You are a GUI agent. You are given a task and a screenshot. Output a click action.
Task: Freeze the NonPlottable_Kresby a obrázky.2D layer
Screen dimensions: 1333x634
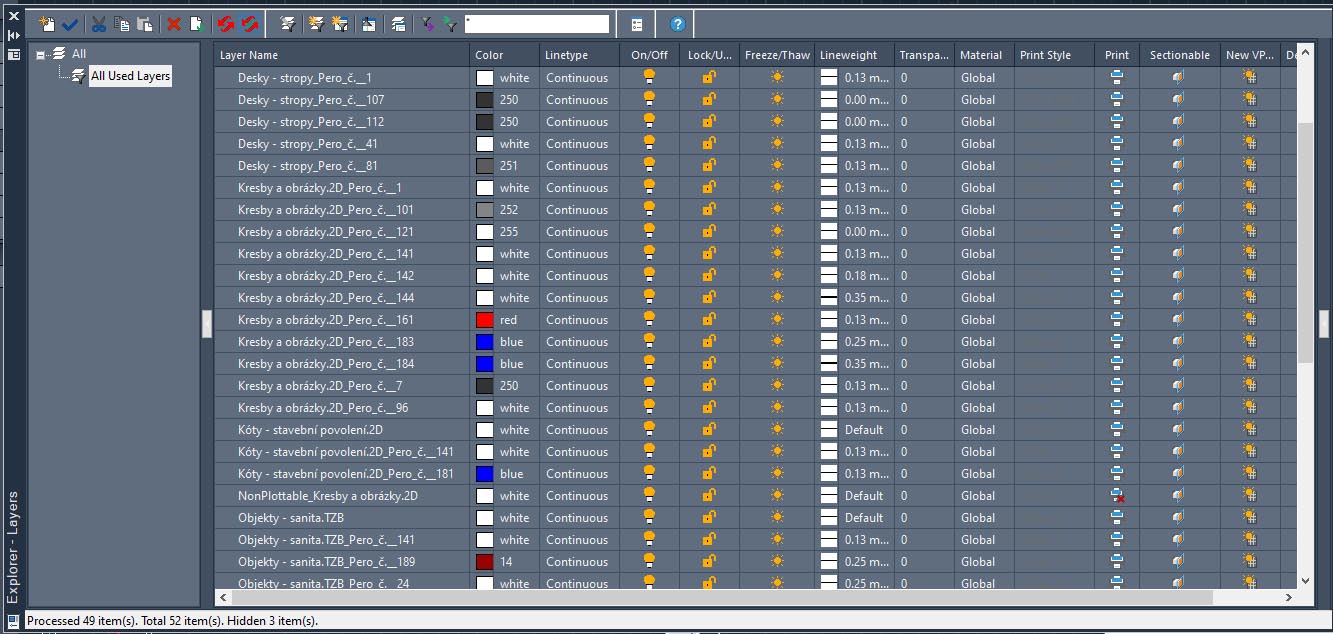(x=777, y=495)
